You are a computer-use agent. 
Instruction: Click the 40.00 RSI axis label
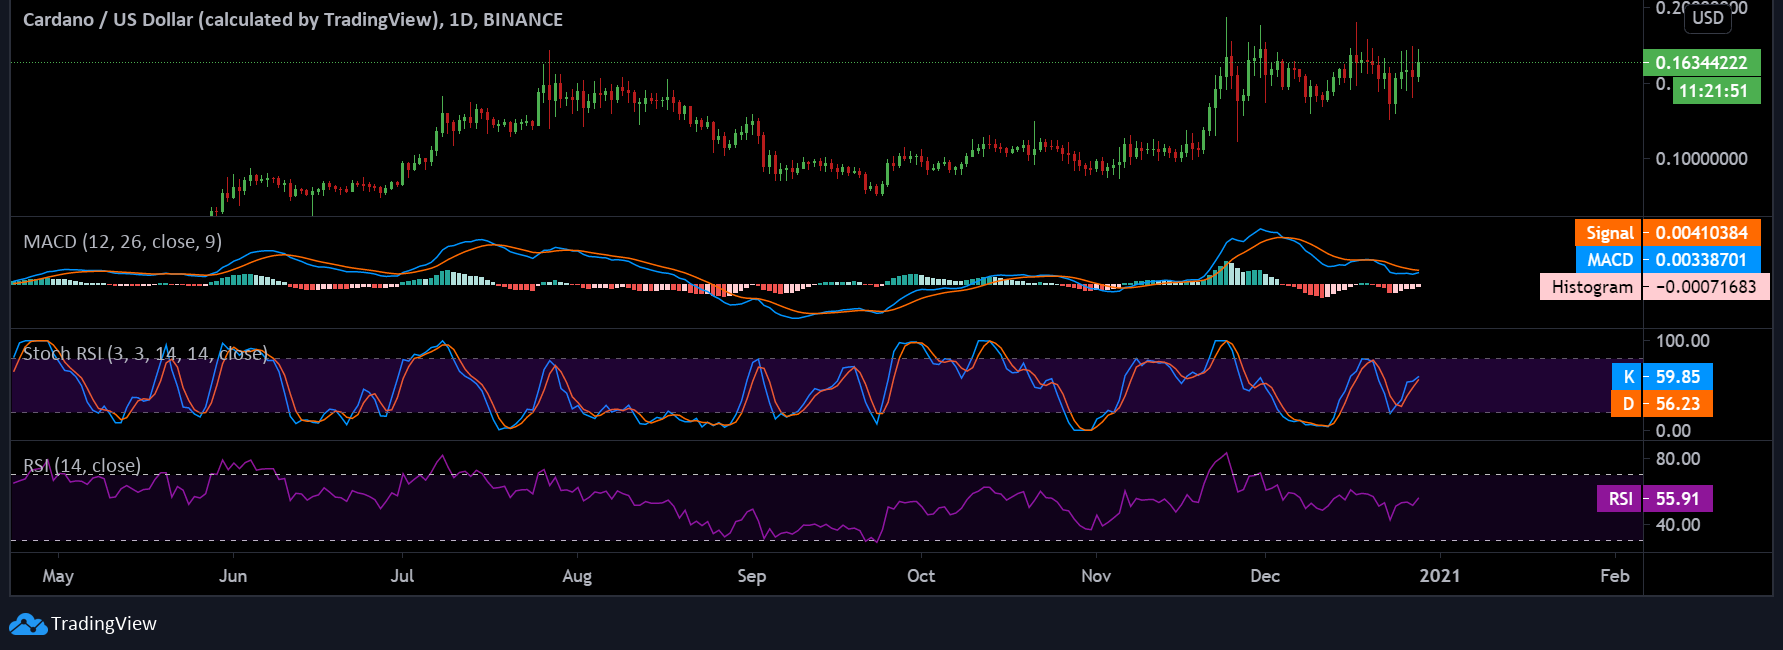1678,525
